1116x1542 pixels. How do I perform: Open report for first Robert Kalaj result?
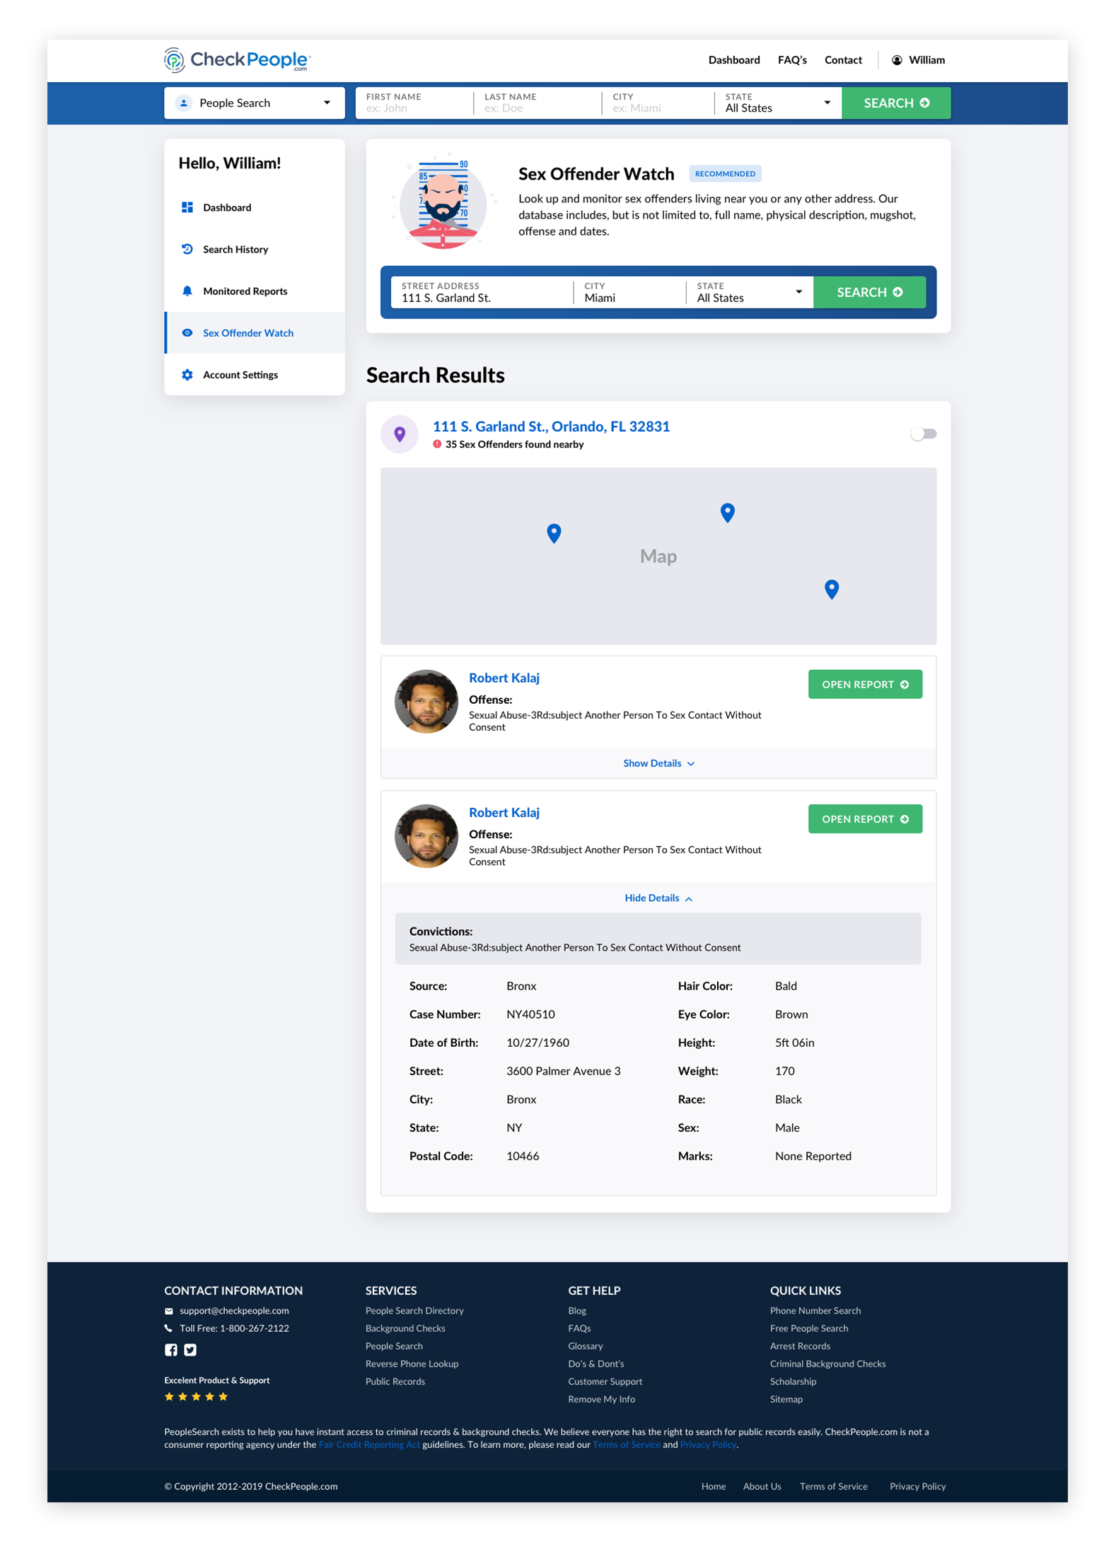pyautogui.click(x=864, y=684)
